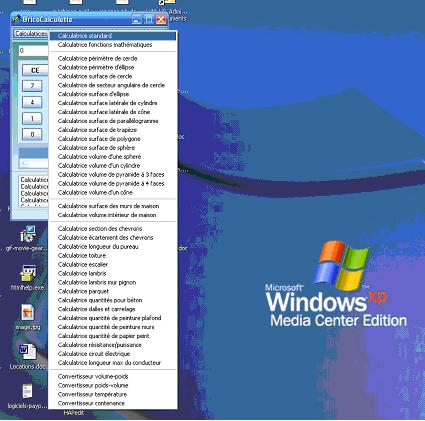The width and height of the screenshot is (425, 421).
Task: Open Calculatrice surface de sphère
Action: pyautogui.click(x=113, y=148)
